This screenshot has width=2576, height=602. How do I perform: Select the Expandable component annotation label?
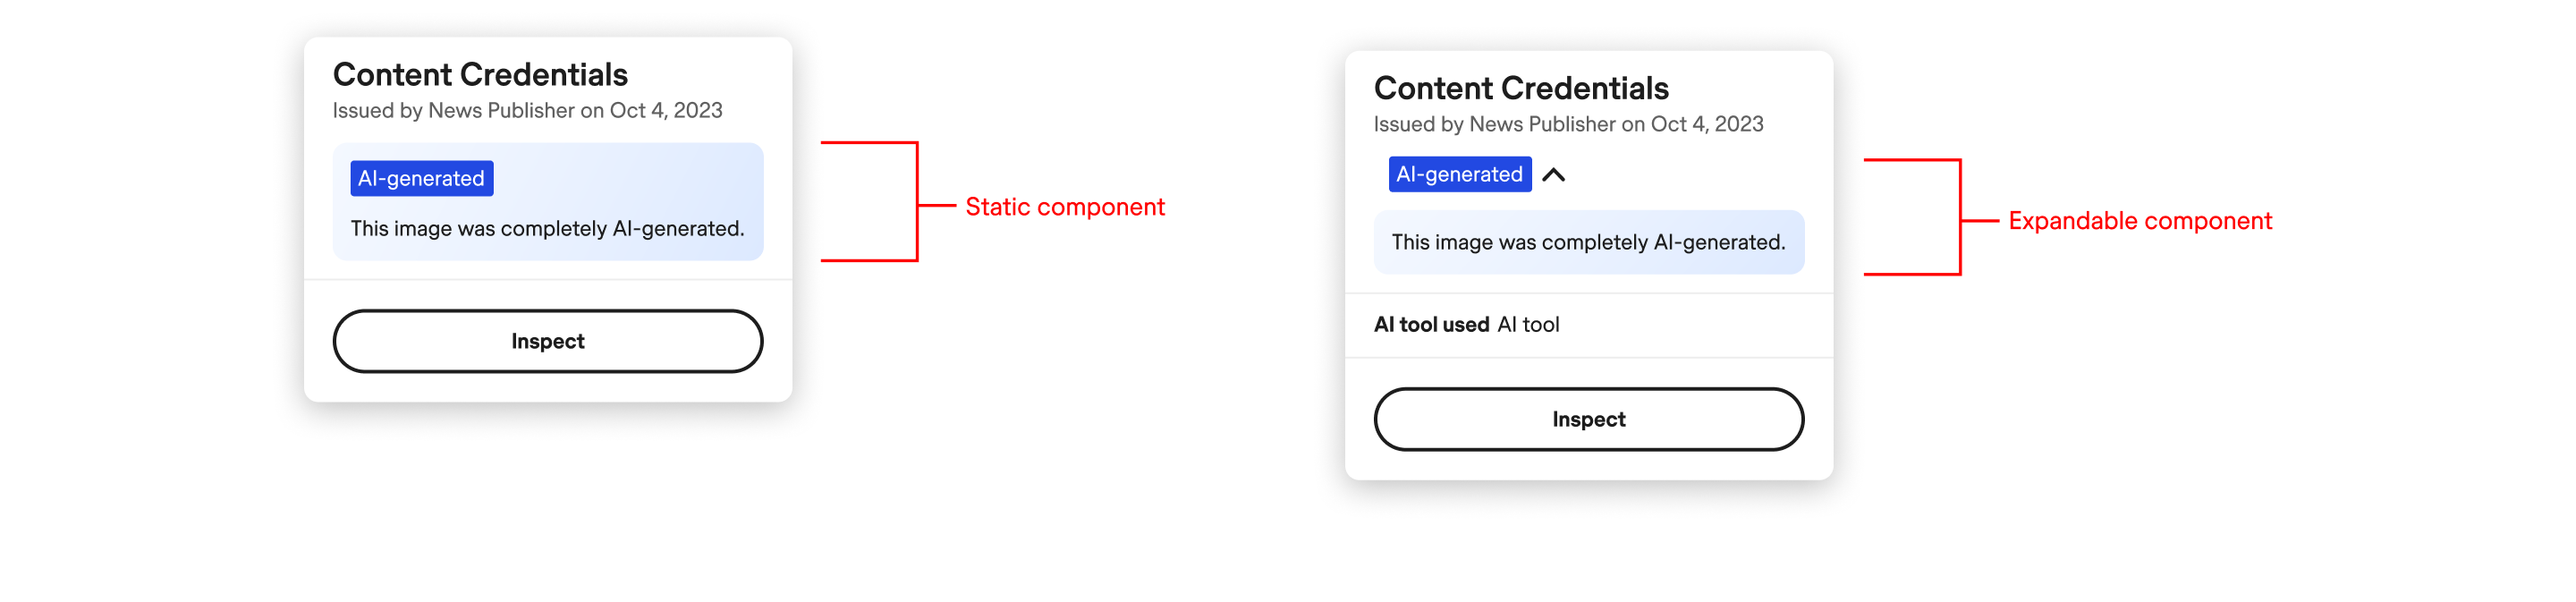[2140, 221]
